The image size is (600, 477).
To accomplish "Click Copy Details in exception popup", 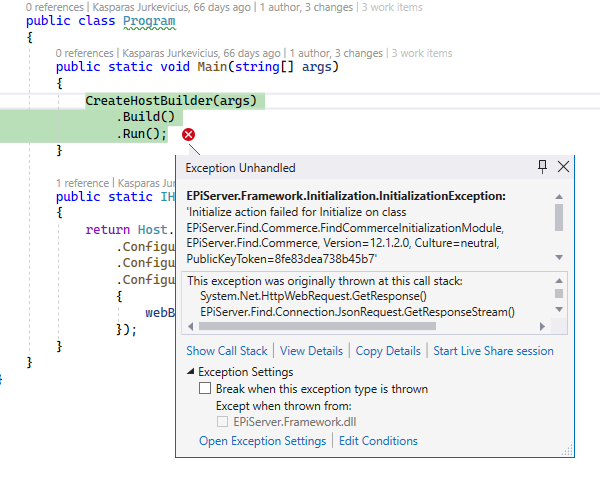I will pos(388,351).
